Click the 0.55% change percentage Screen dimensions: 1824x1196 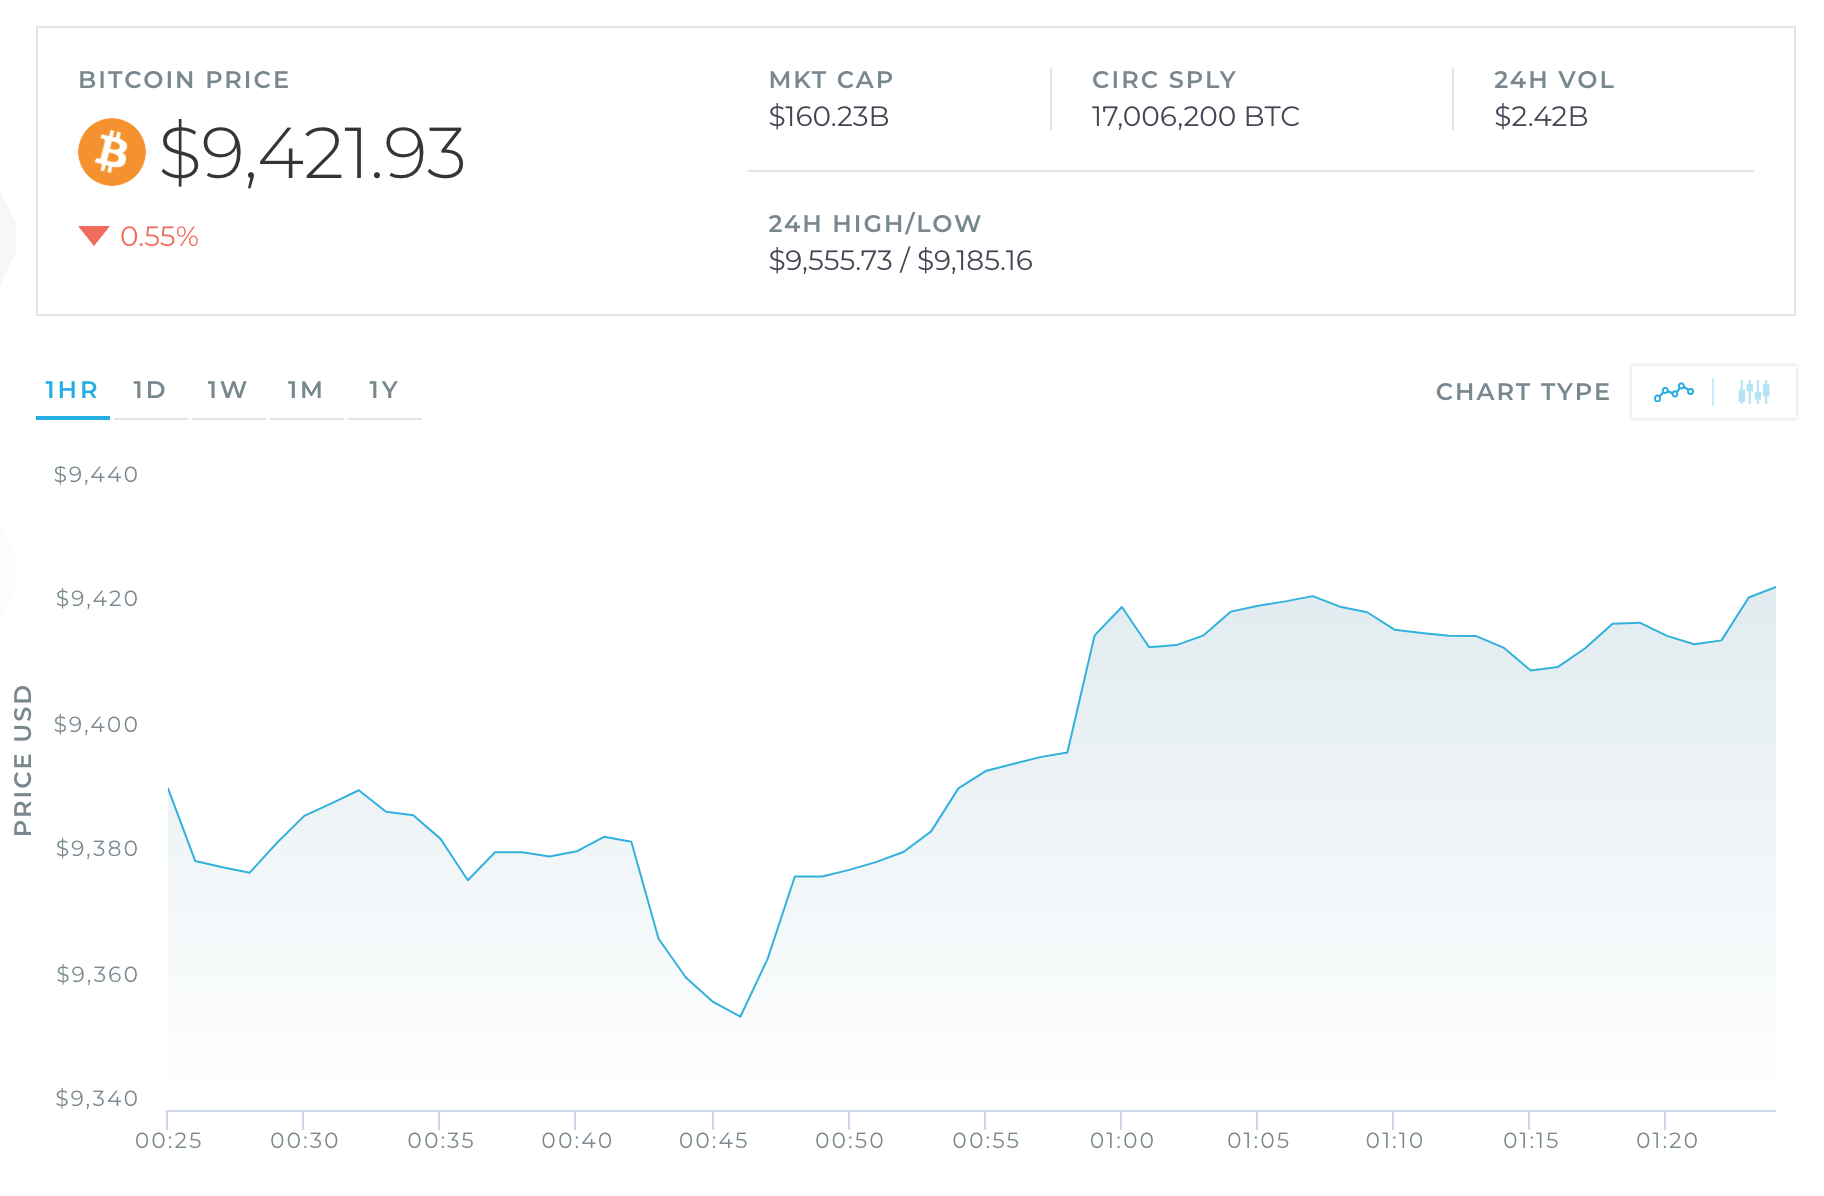(x=159, y=237)
